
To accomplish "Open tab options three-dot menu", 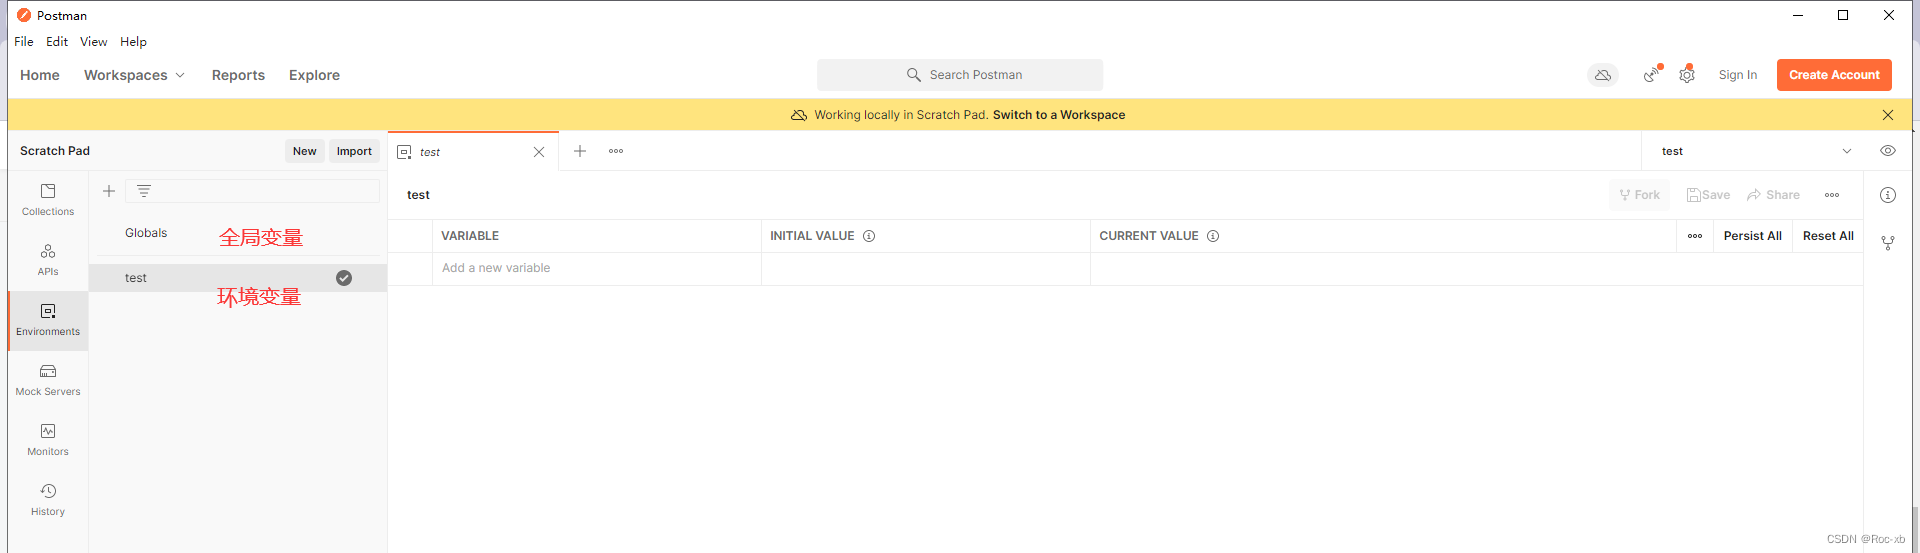I will point(616,151).
